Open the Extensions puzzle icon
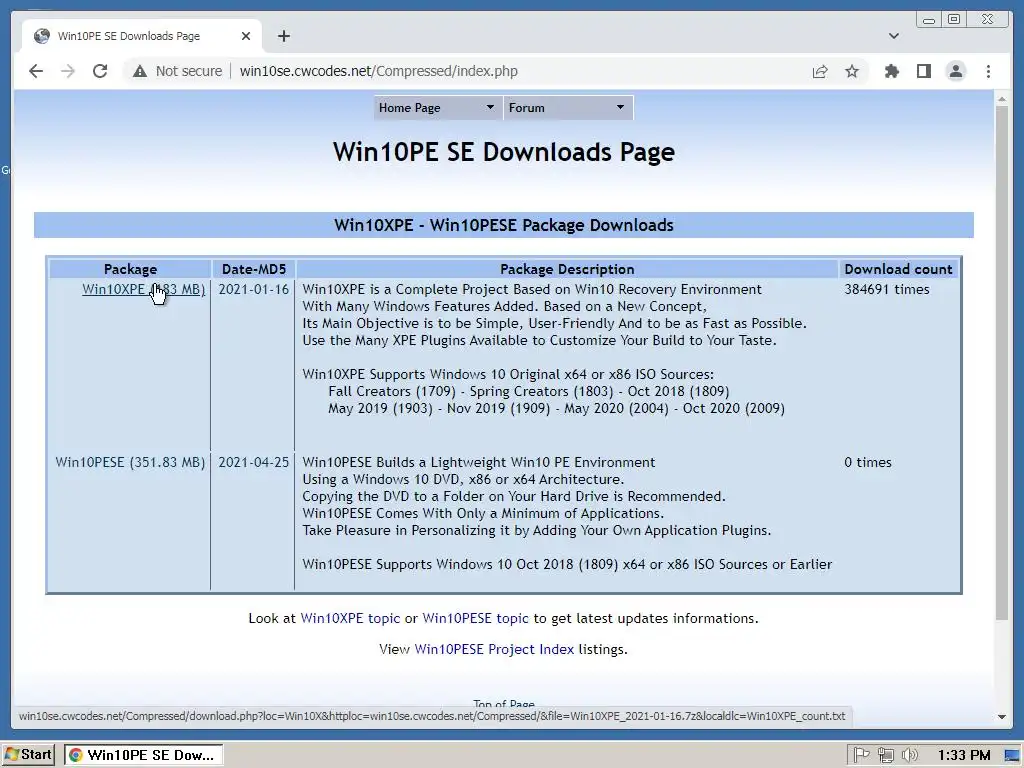The height and width of the screenshot is (768, 1024). 891,71
